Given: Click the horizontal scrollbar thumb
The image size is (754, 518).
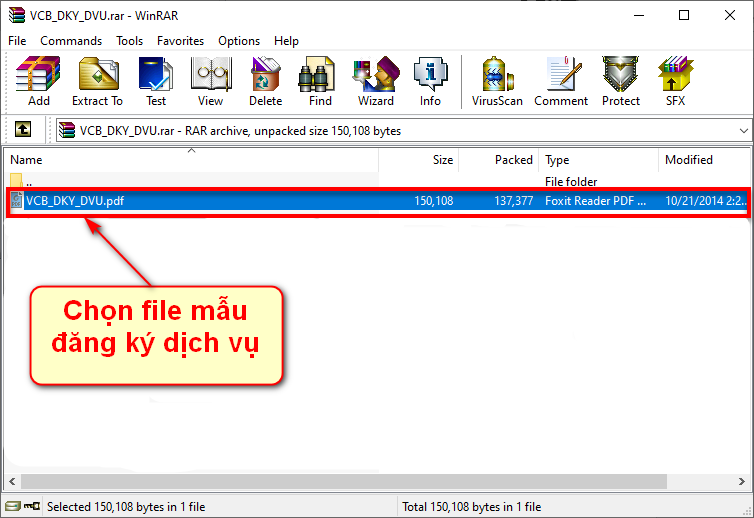Looking at the screenshot, I should (x=344, y=481).
